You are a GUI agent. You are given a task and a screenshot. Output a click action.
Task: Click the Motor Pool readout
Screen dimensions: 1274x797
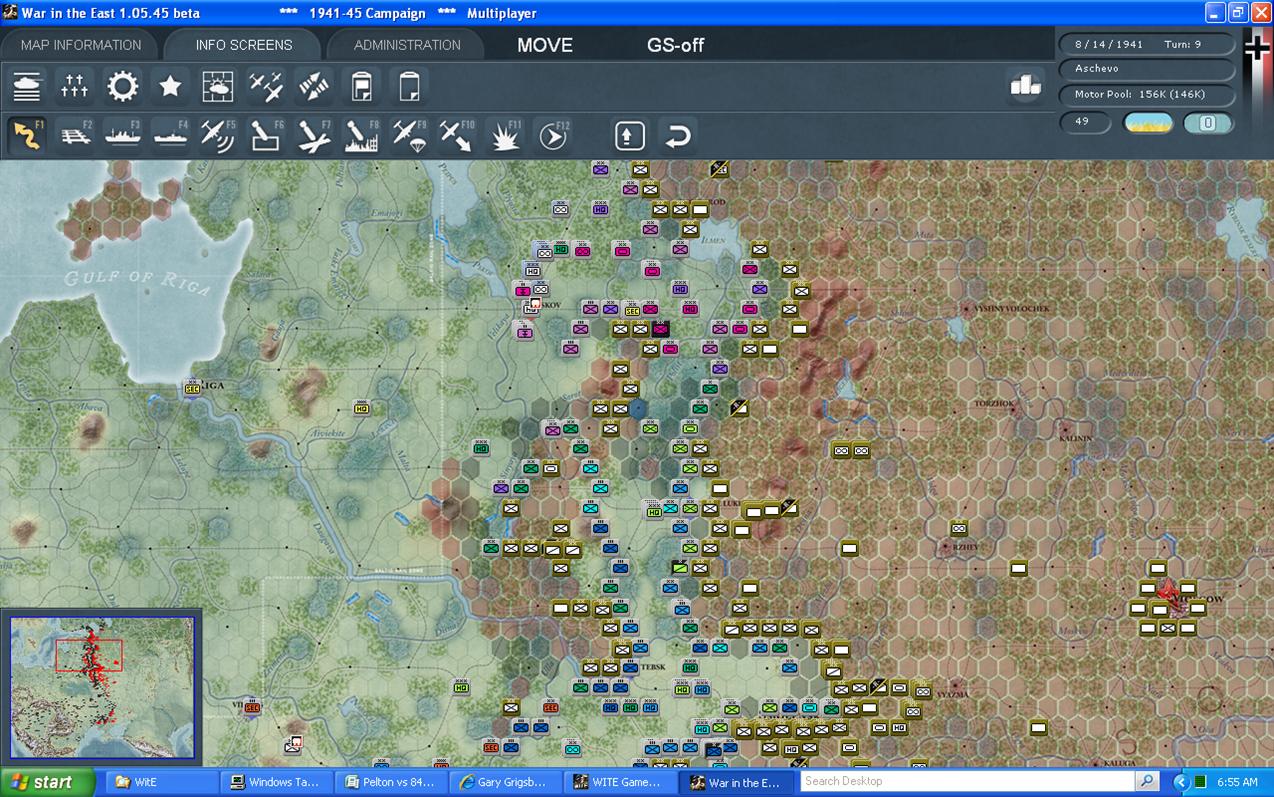1146,95
